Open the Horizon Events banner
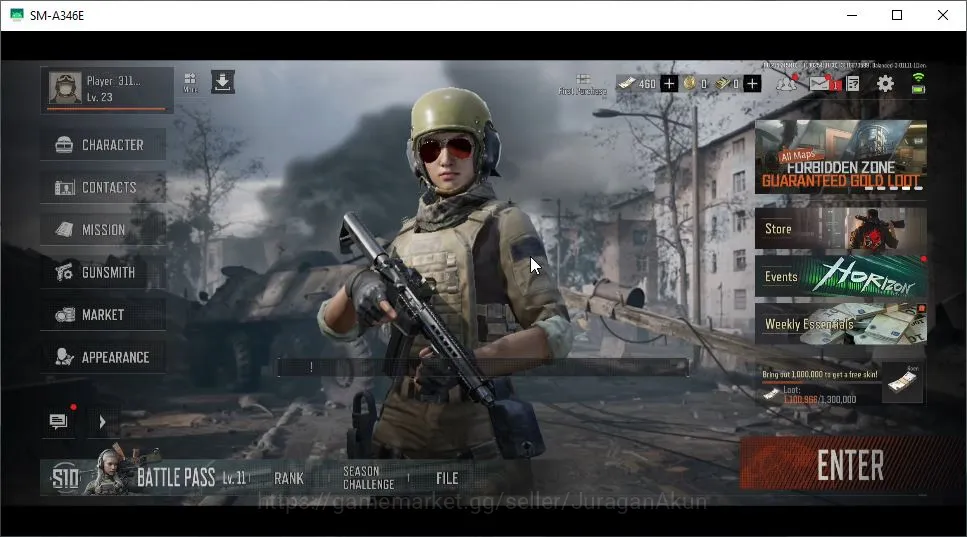 pos(841,276)
